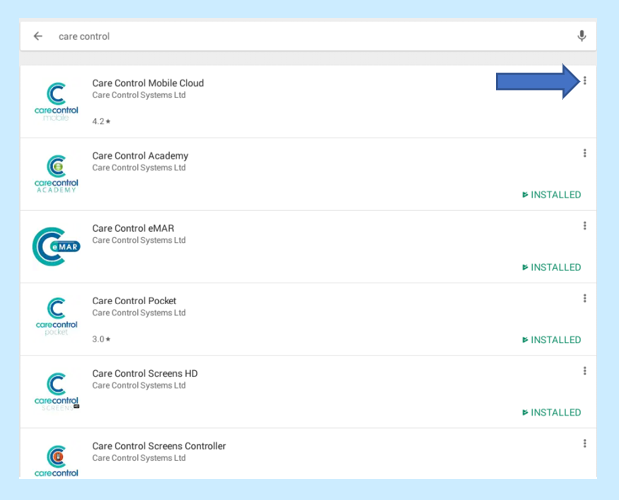Viewport: 619px width, 500px height.
Task: Open the 'Care Control Screens HD' title
Action: point(145,373)
